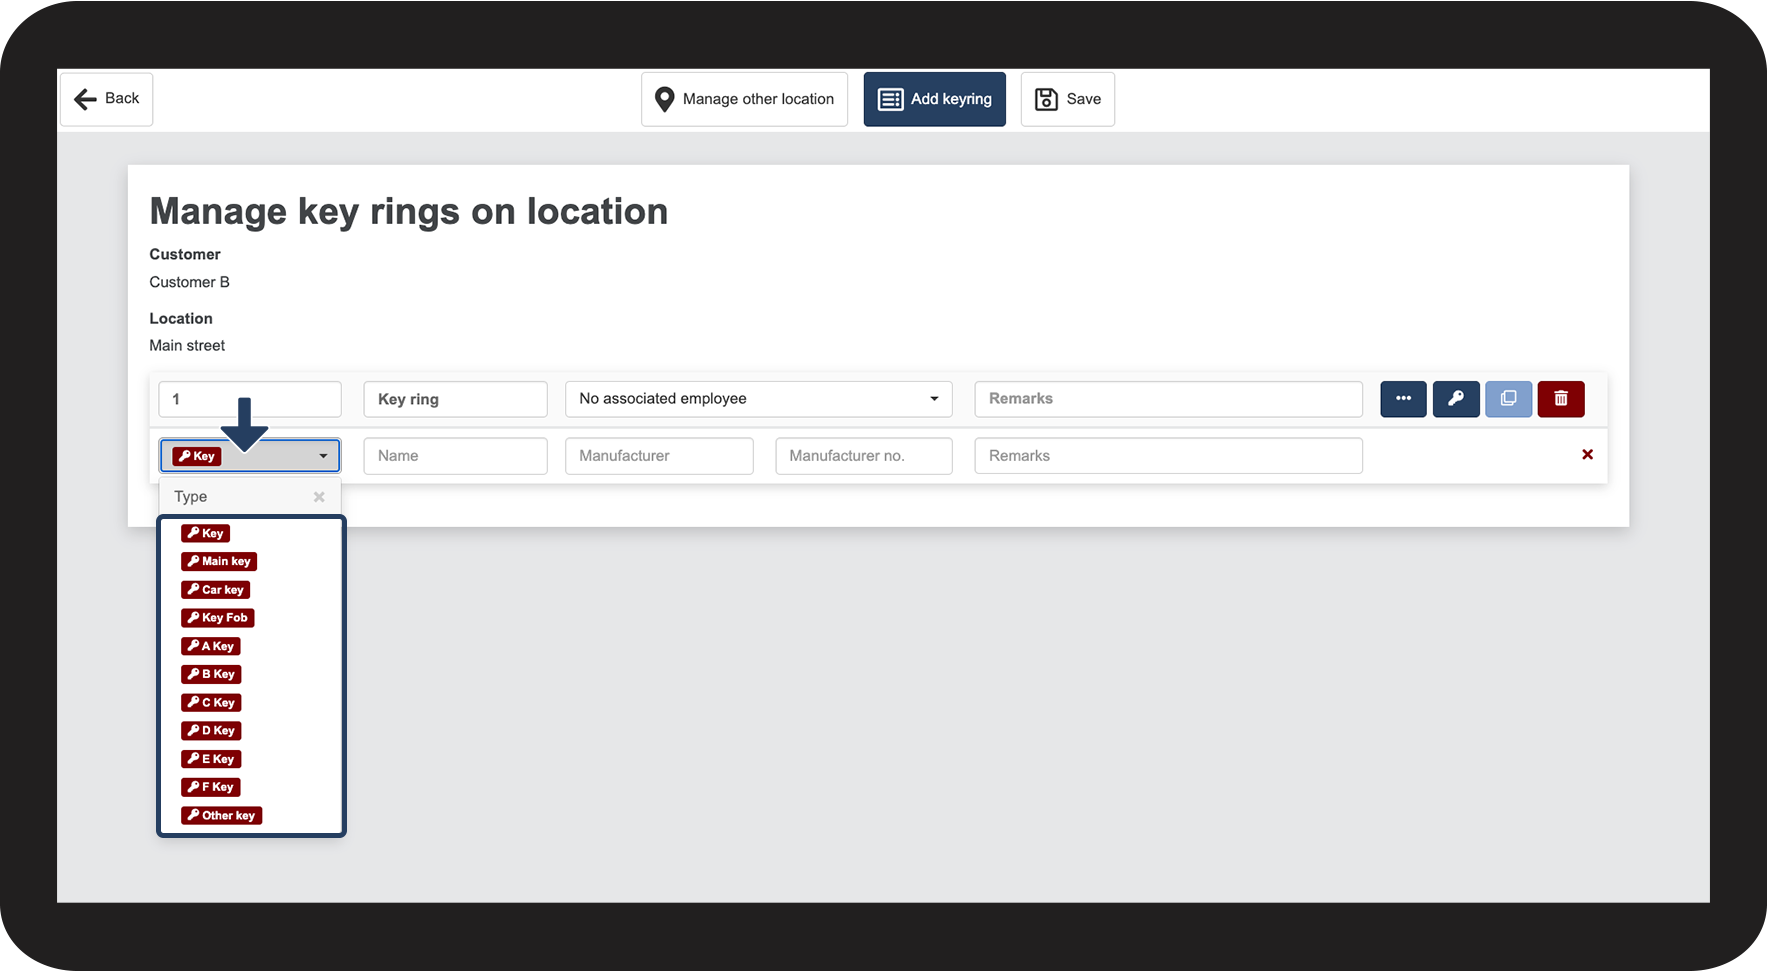
Task: Choose Main key from type list
Action: click(x=219, y=562)
